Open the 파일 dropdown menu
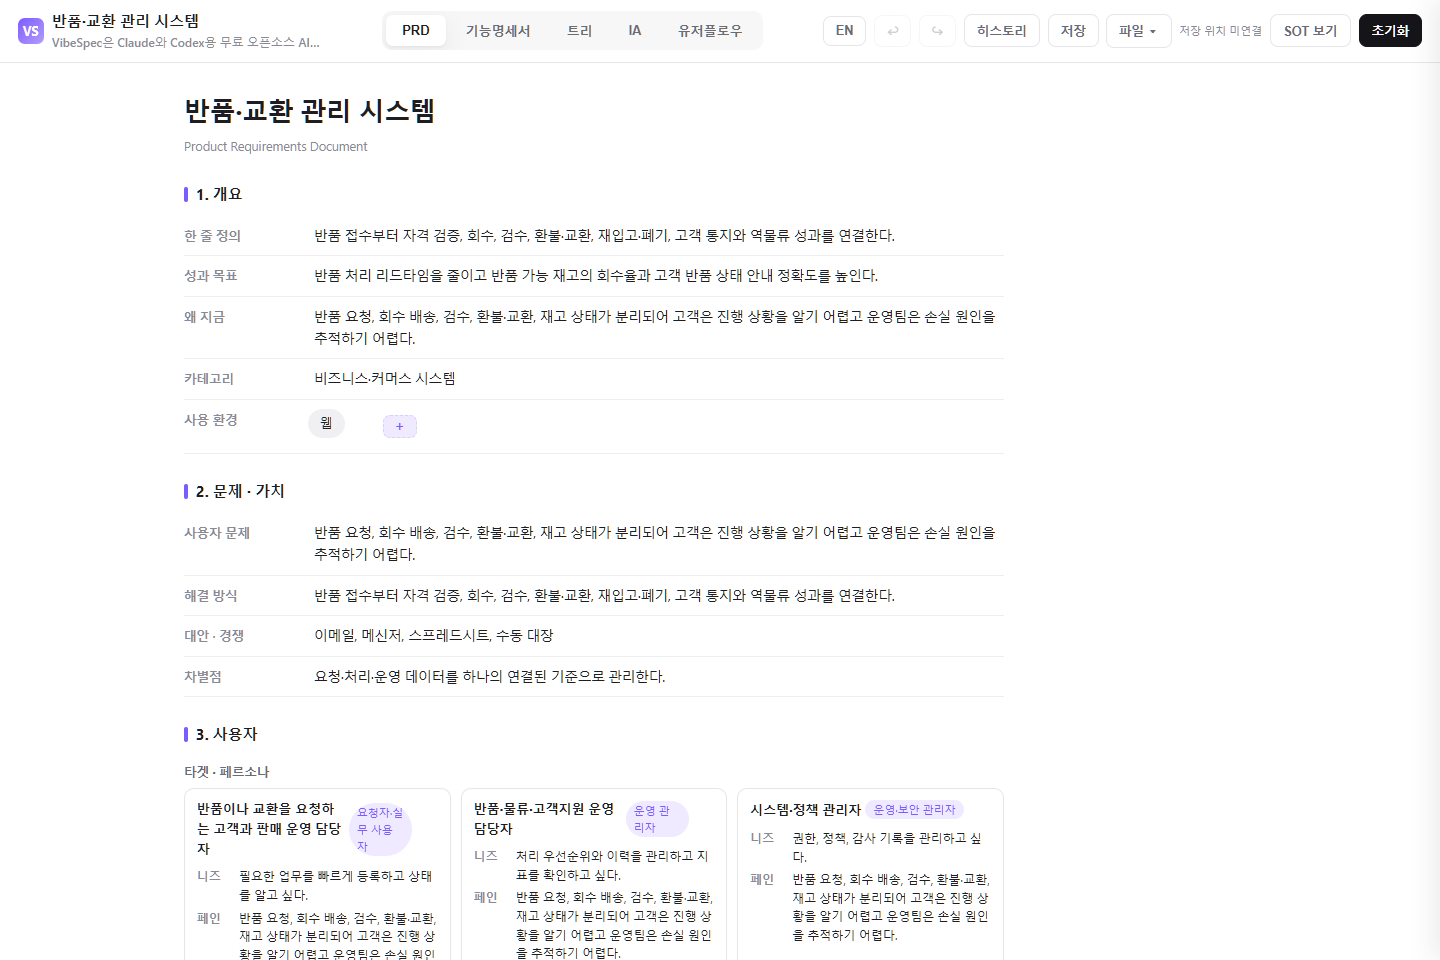Viewport: 1440px width, 960px height. coord(1138,31)
